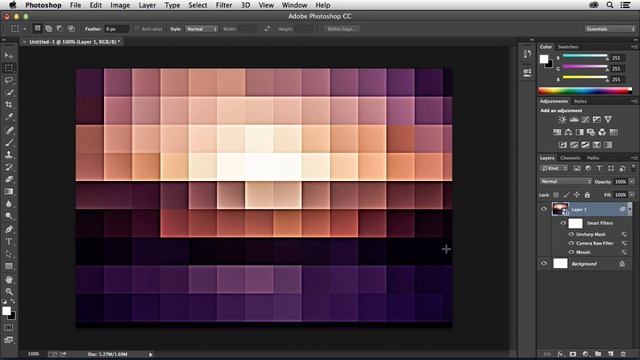Select the Eyedropper tool
Image resolution: width=640 pixels, height=360 pixels.
(9, 117)
